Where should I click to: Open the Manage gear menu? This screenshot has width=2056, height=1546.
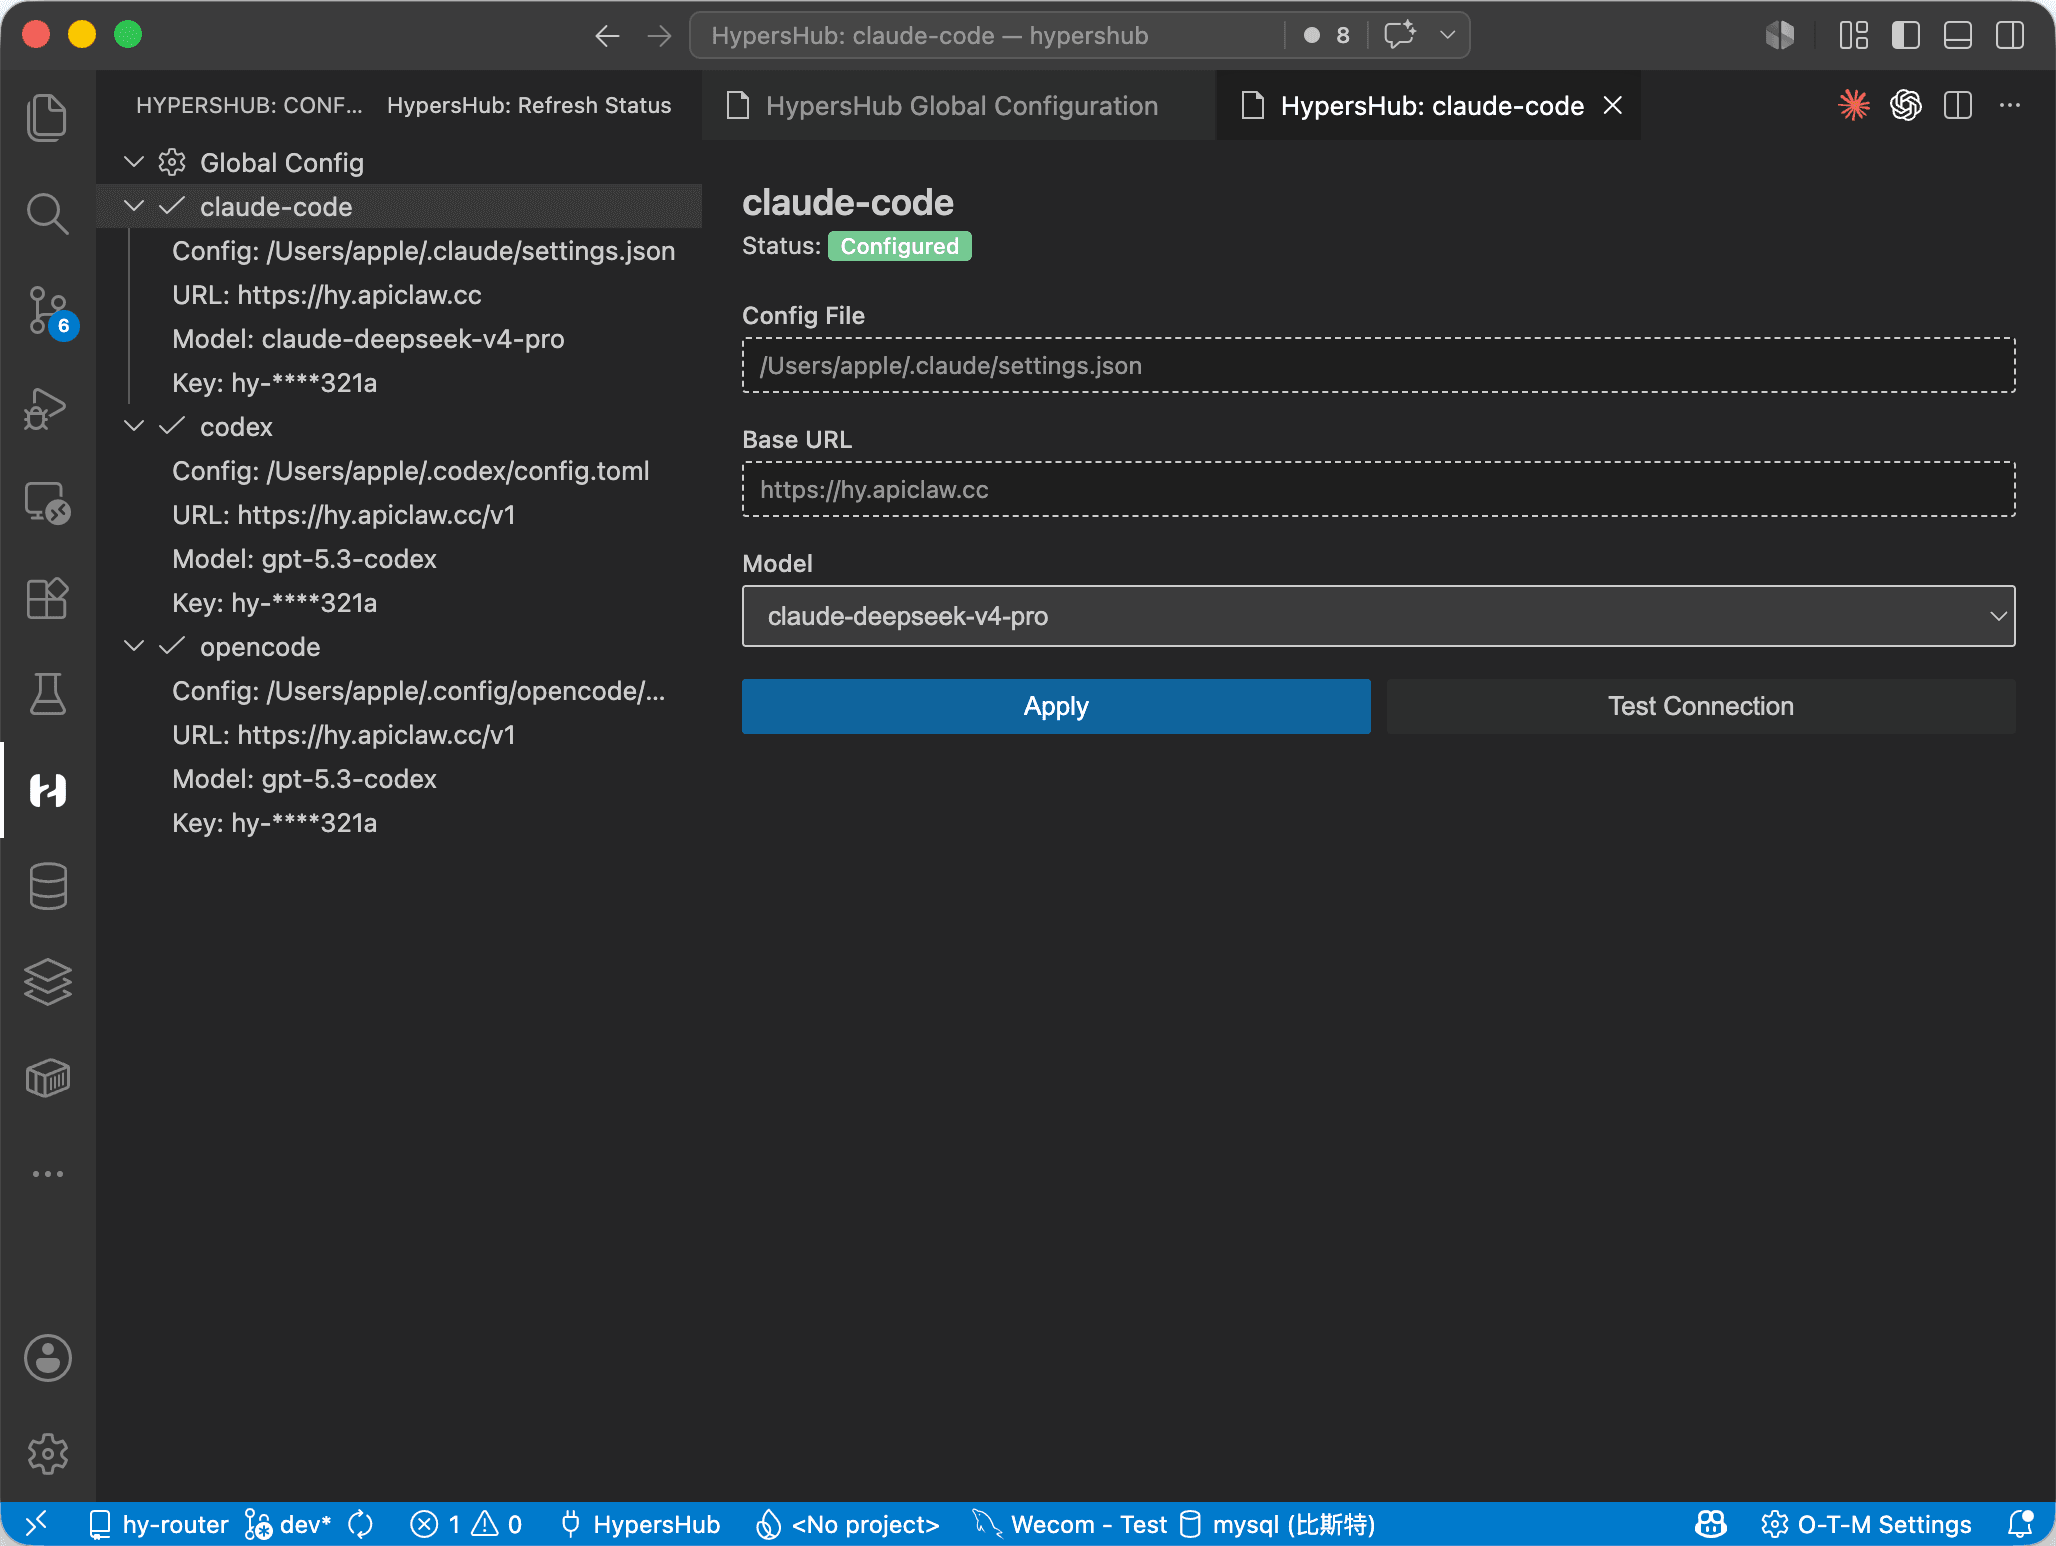[47, 1454]
